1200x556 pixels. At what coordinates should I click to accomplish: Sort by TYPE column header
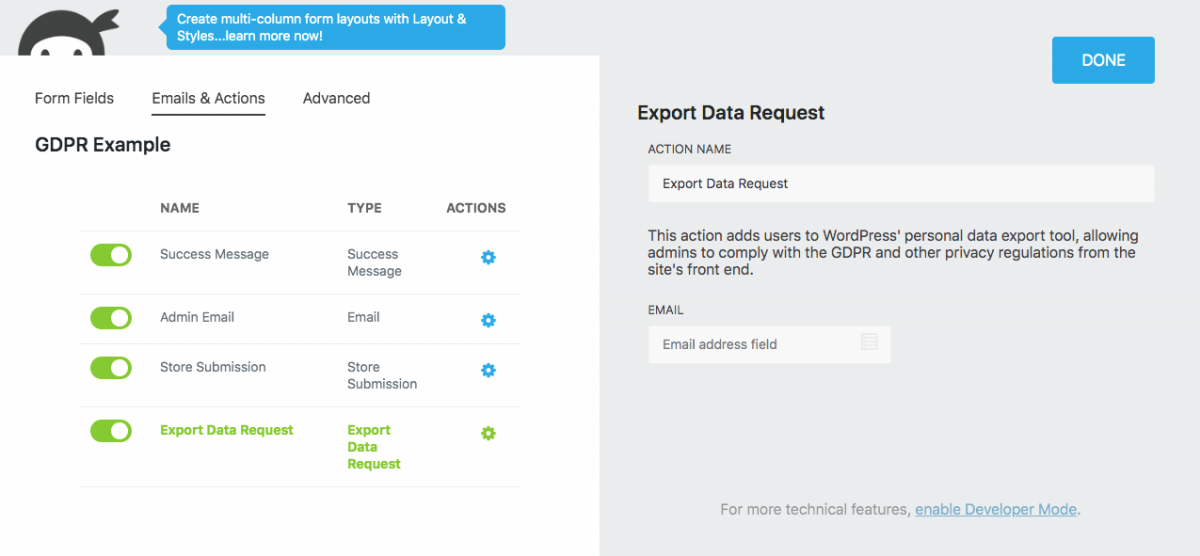(365, 208)
